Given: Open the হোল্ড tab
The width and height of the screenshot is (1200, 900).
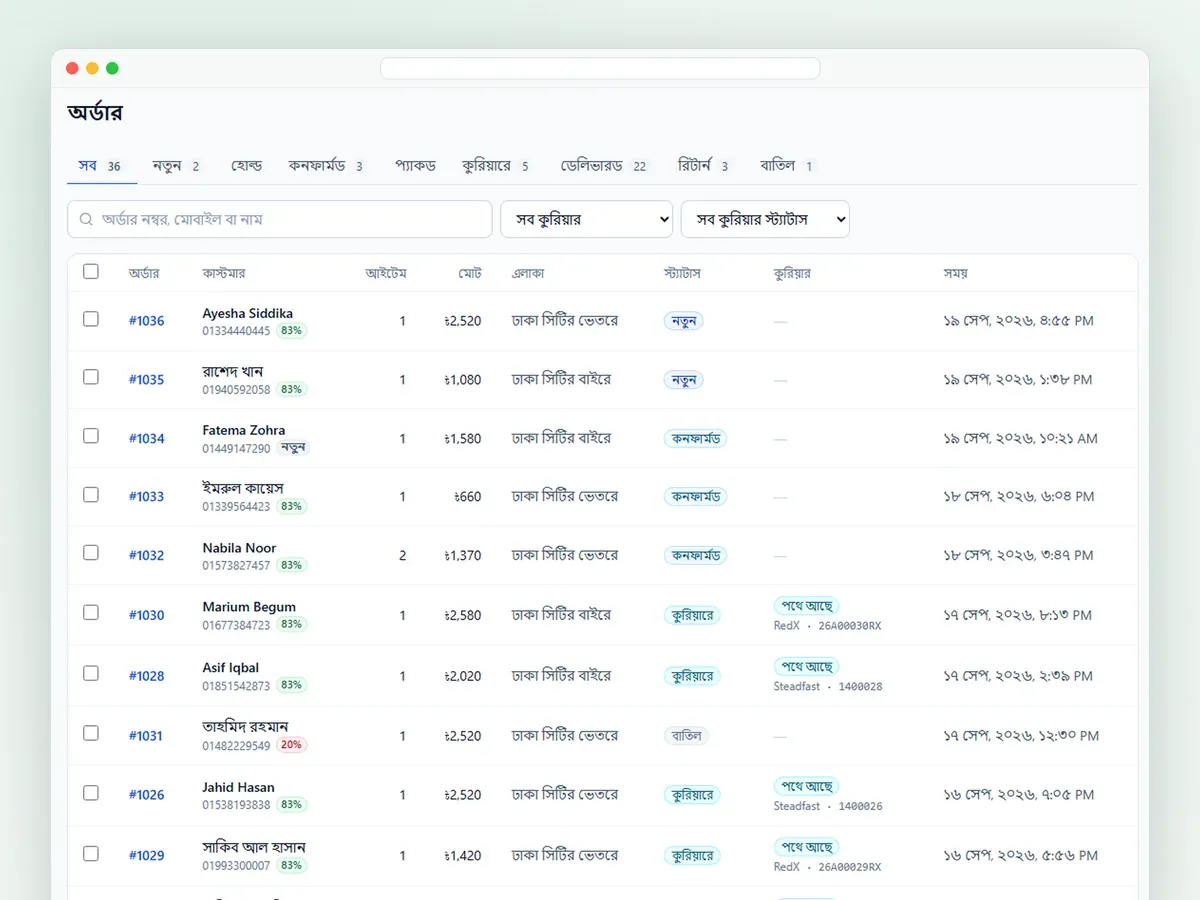Looking at the screenshot, I should [246, 166].
